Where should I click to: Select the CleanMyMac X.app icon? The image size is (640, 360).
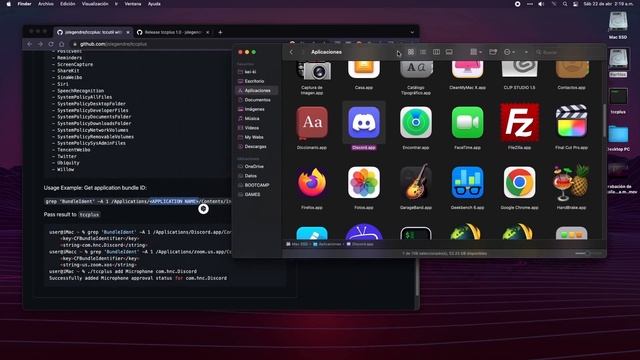(467, 69)
